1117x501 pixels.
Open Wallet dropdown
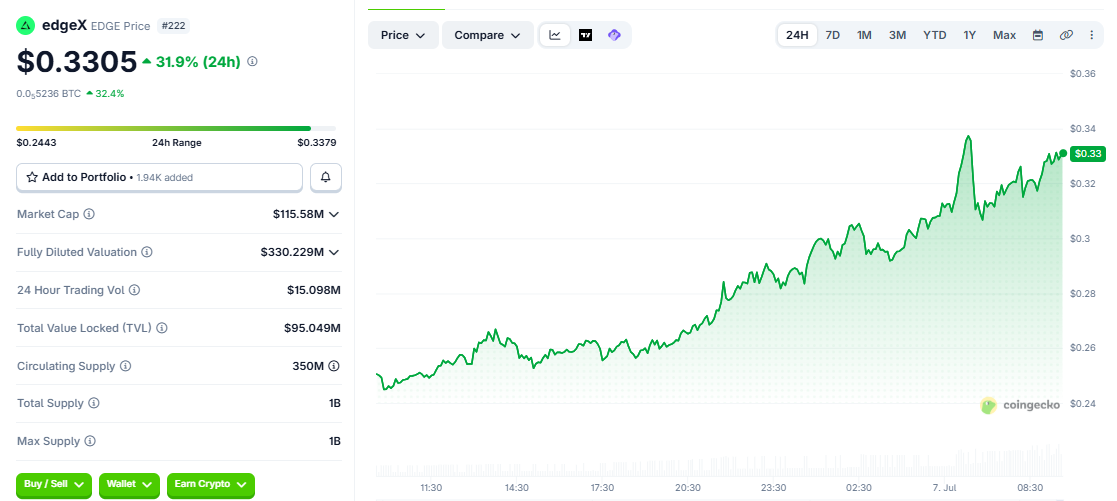point(129,485)
